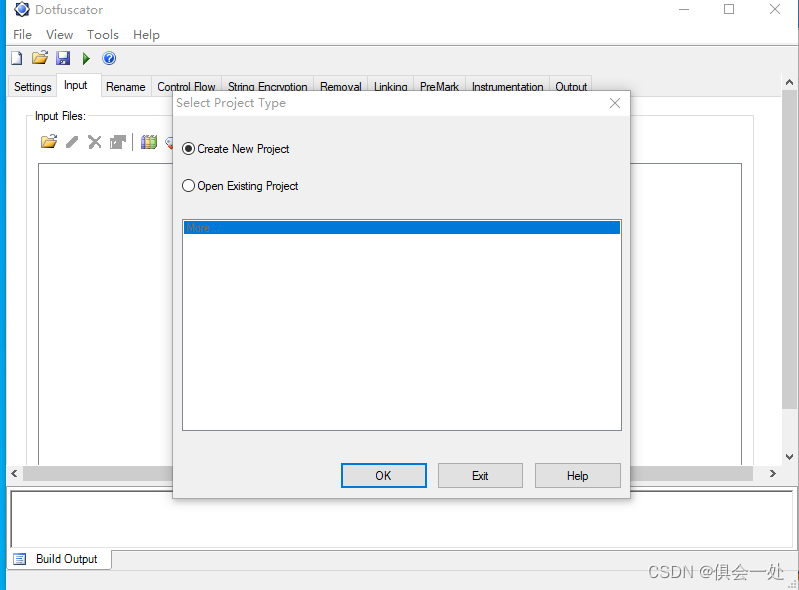Click the Exit button in the dialog
Viewport: 799px width, 590px height.
tap(480, 475)
